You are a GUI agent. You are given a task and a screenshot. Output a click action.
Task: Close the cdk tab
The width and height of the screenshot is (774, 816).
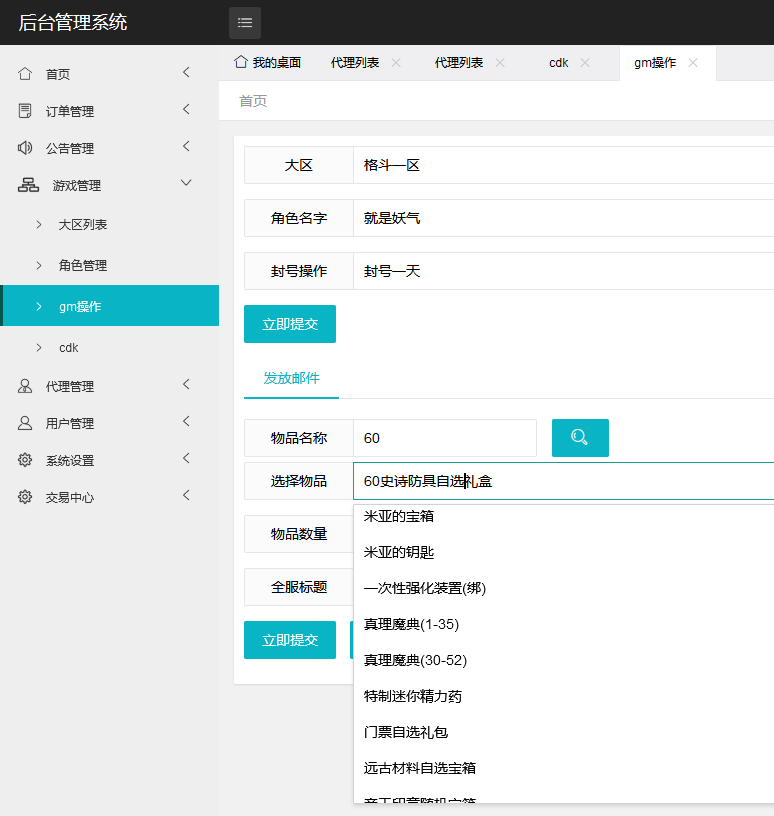(585, 62)
